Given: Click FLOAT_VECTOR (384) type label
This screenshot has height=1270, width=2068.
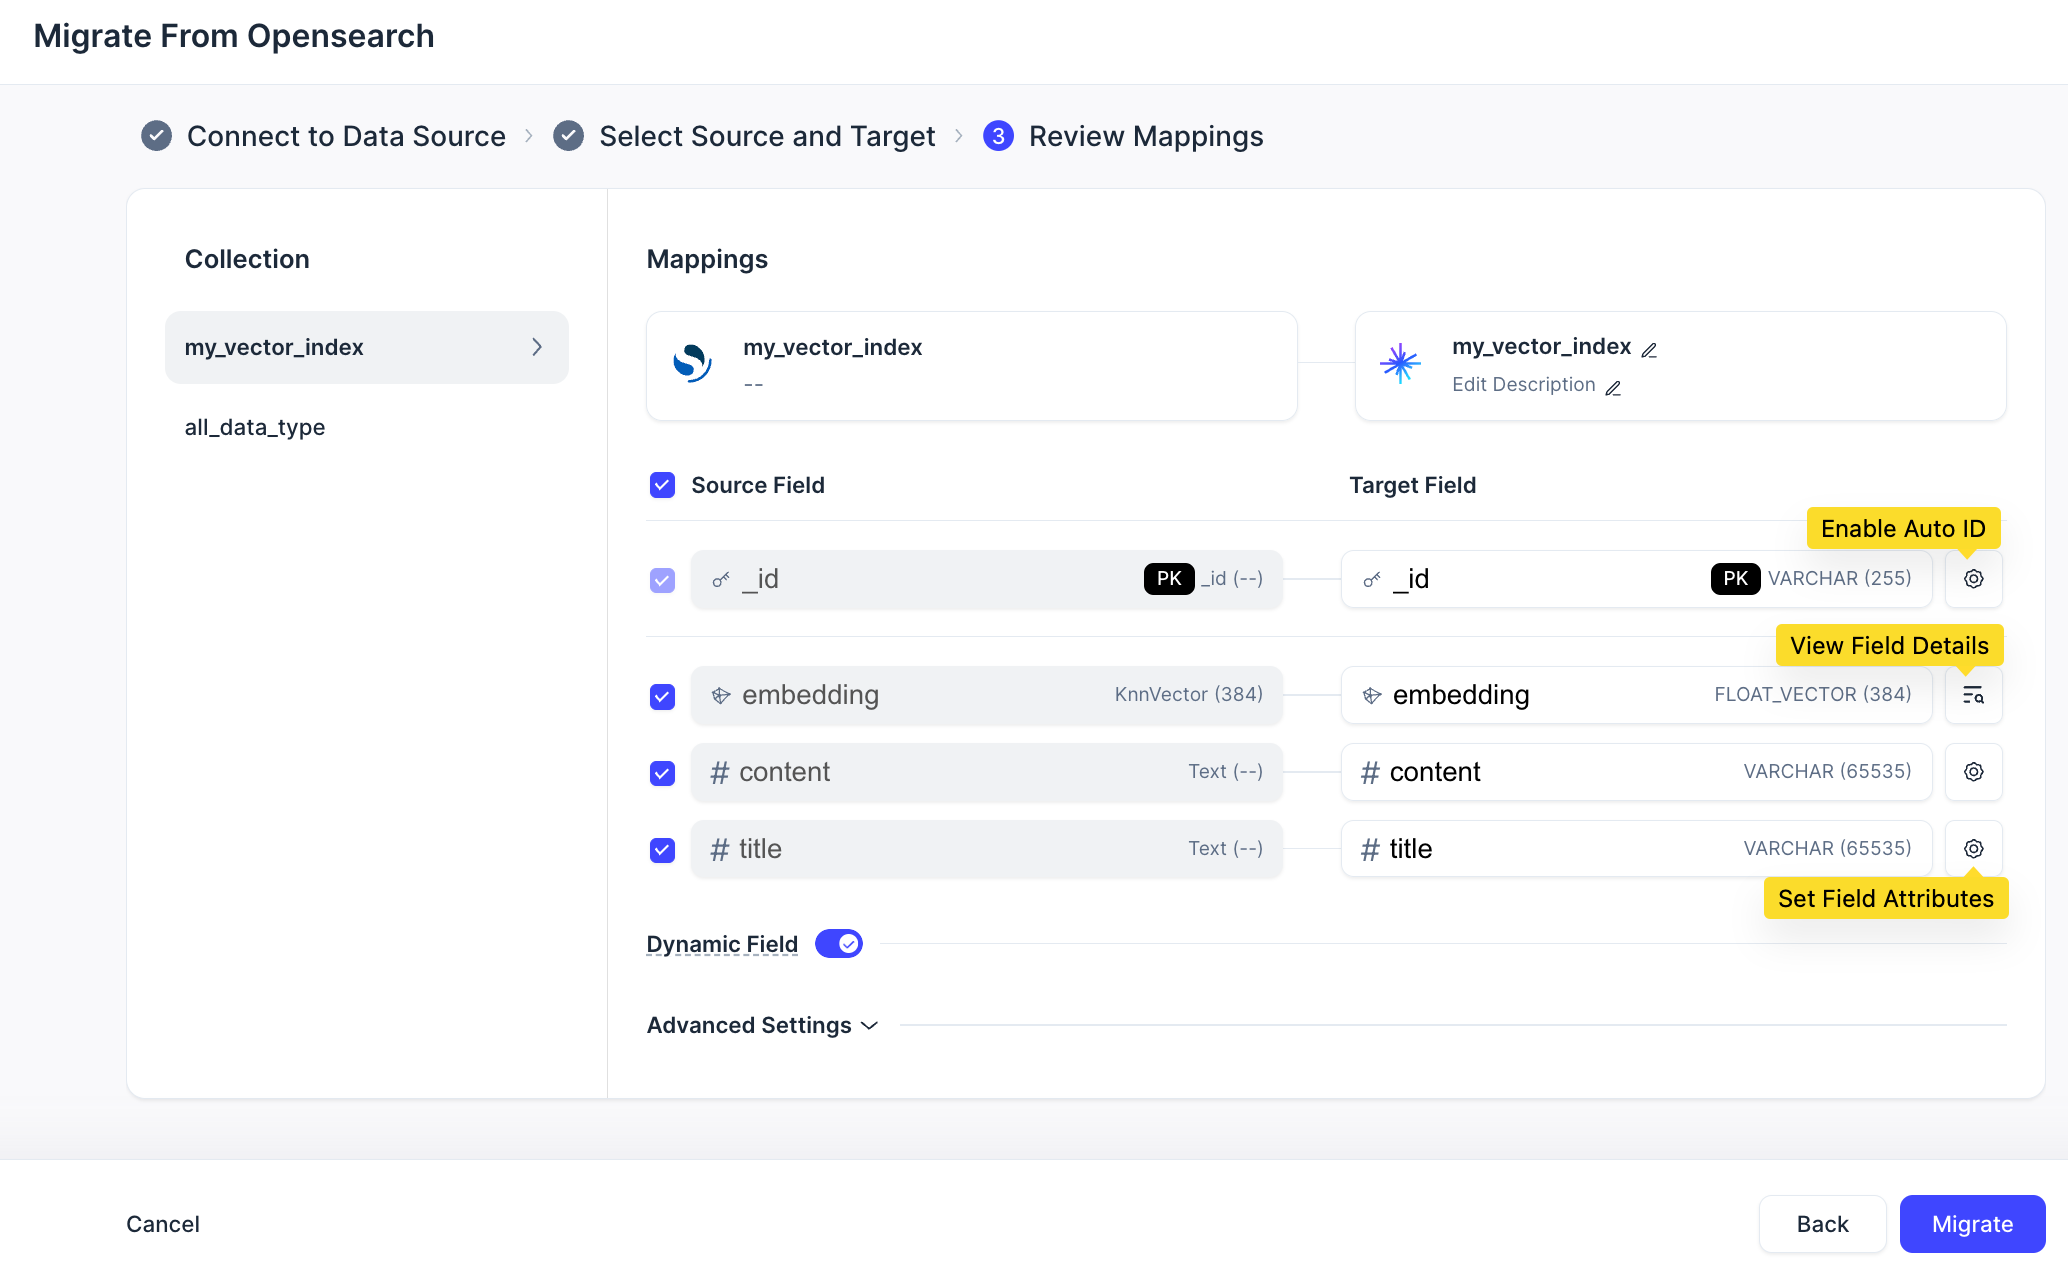Looking at the screenshot, I should pyautogui.click(x=1812, y=695).
